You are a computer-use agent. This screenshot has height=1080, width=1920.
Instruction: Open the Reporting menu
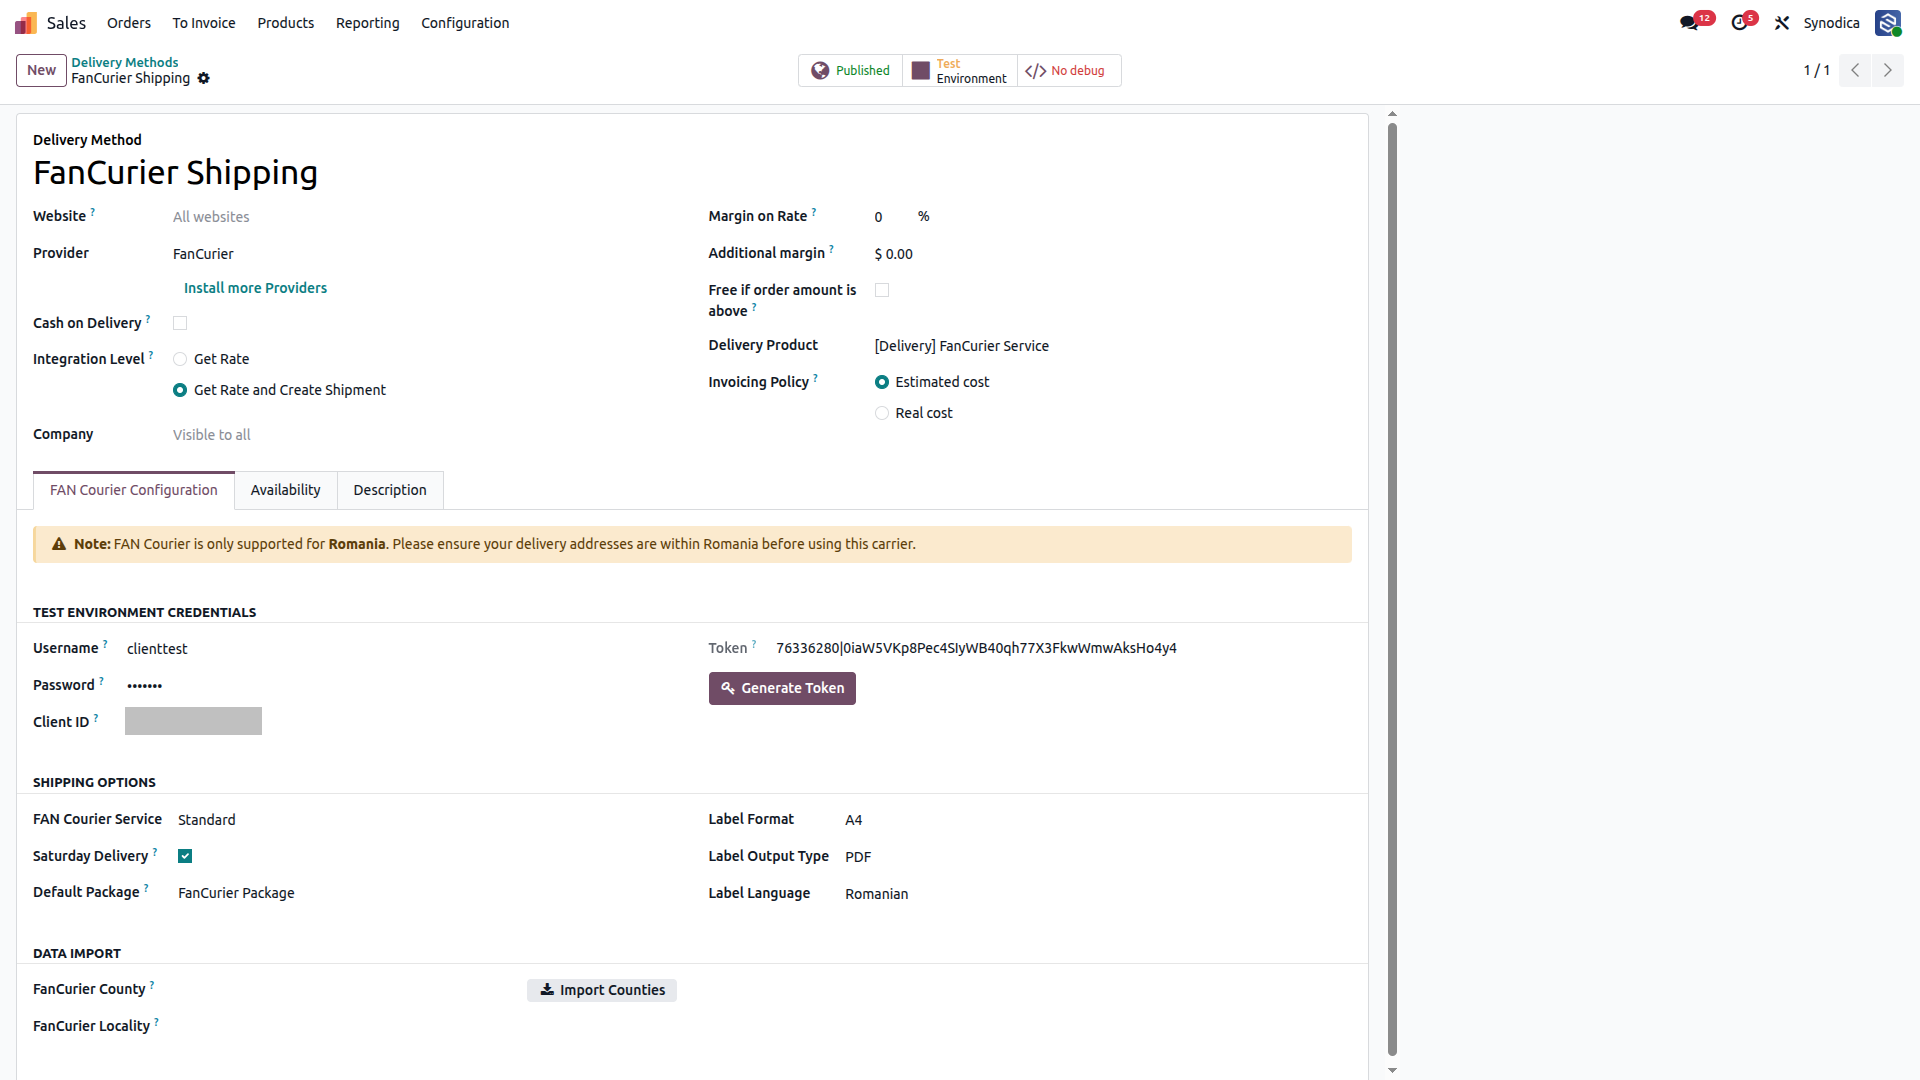(x=368, y=23)
